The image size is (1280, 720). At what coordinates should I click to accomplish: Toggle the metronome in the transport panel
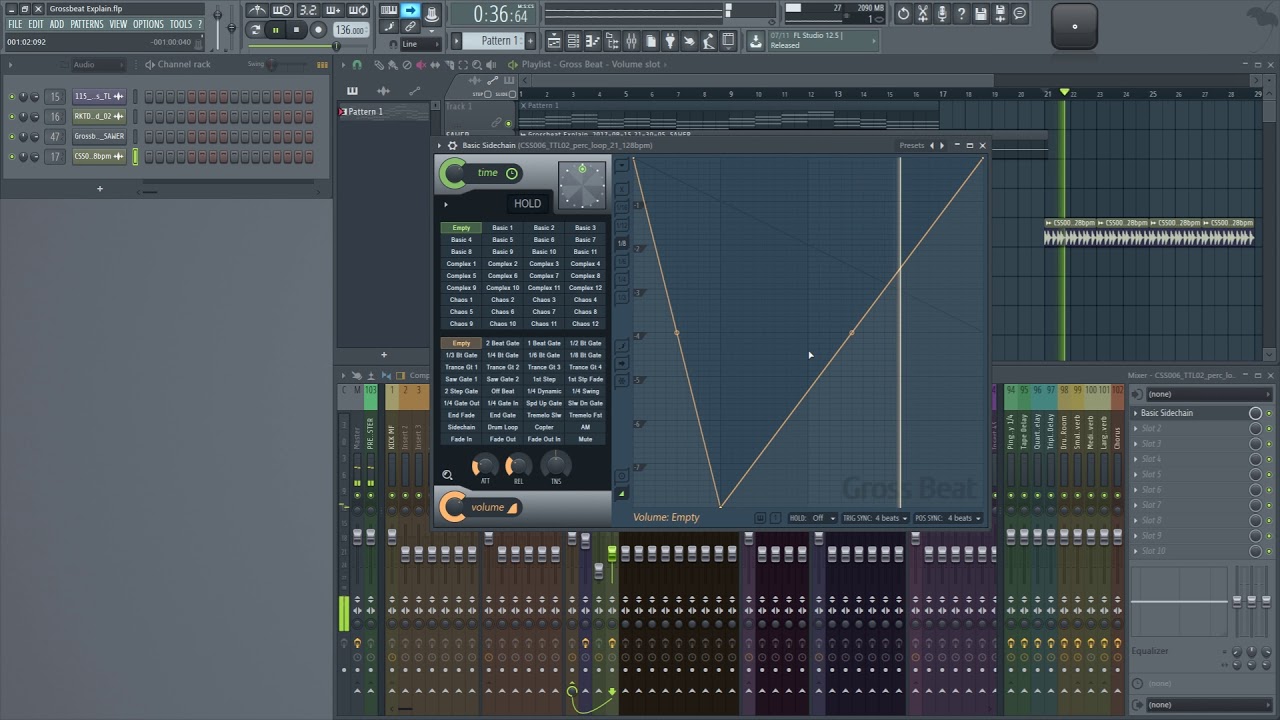[x=258, y=11]
